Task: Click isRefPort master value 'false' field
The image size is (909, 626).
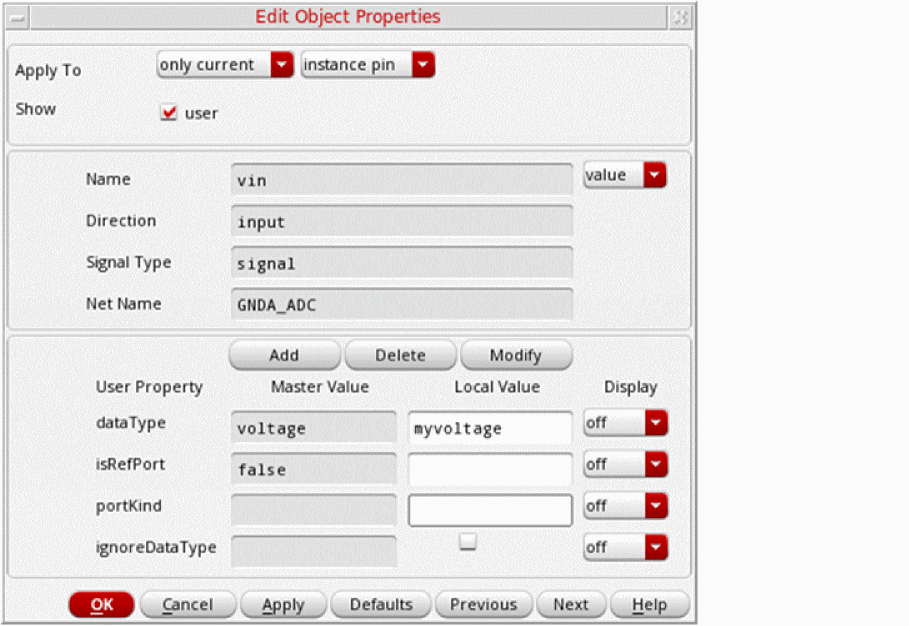Action: [x=314, y=469]
